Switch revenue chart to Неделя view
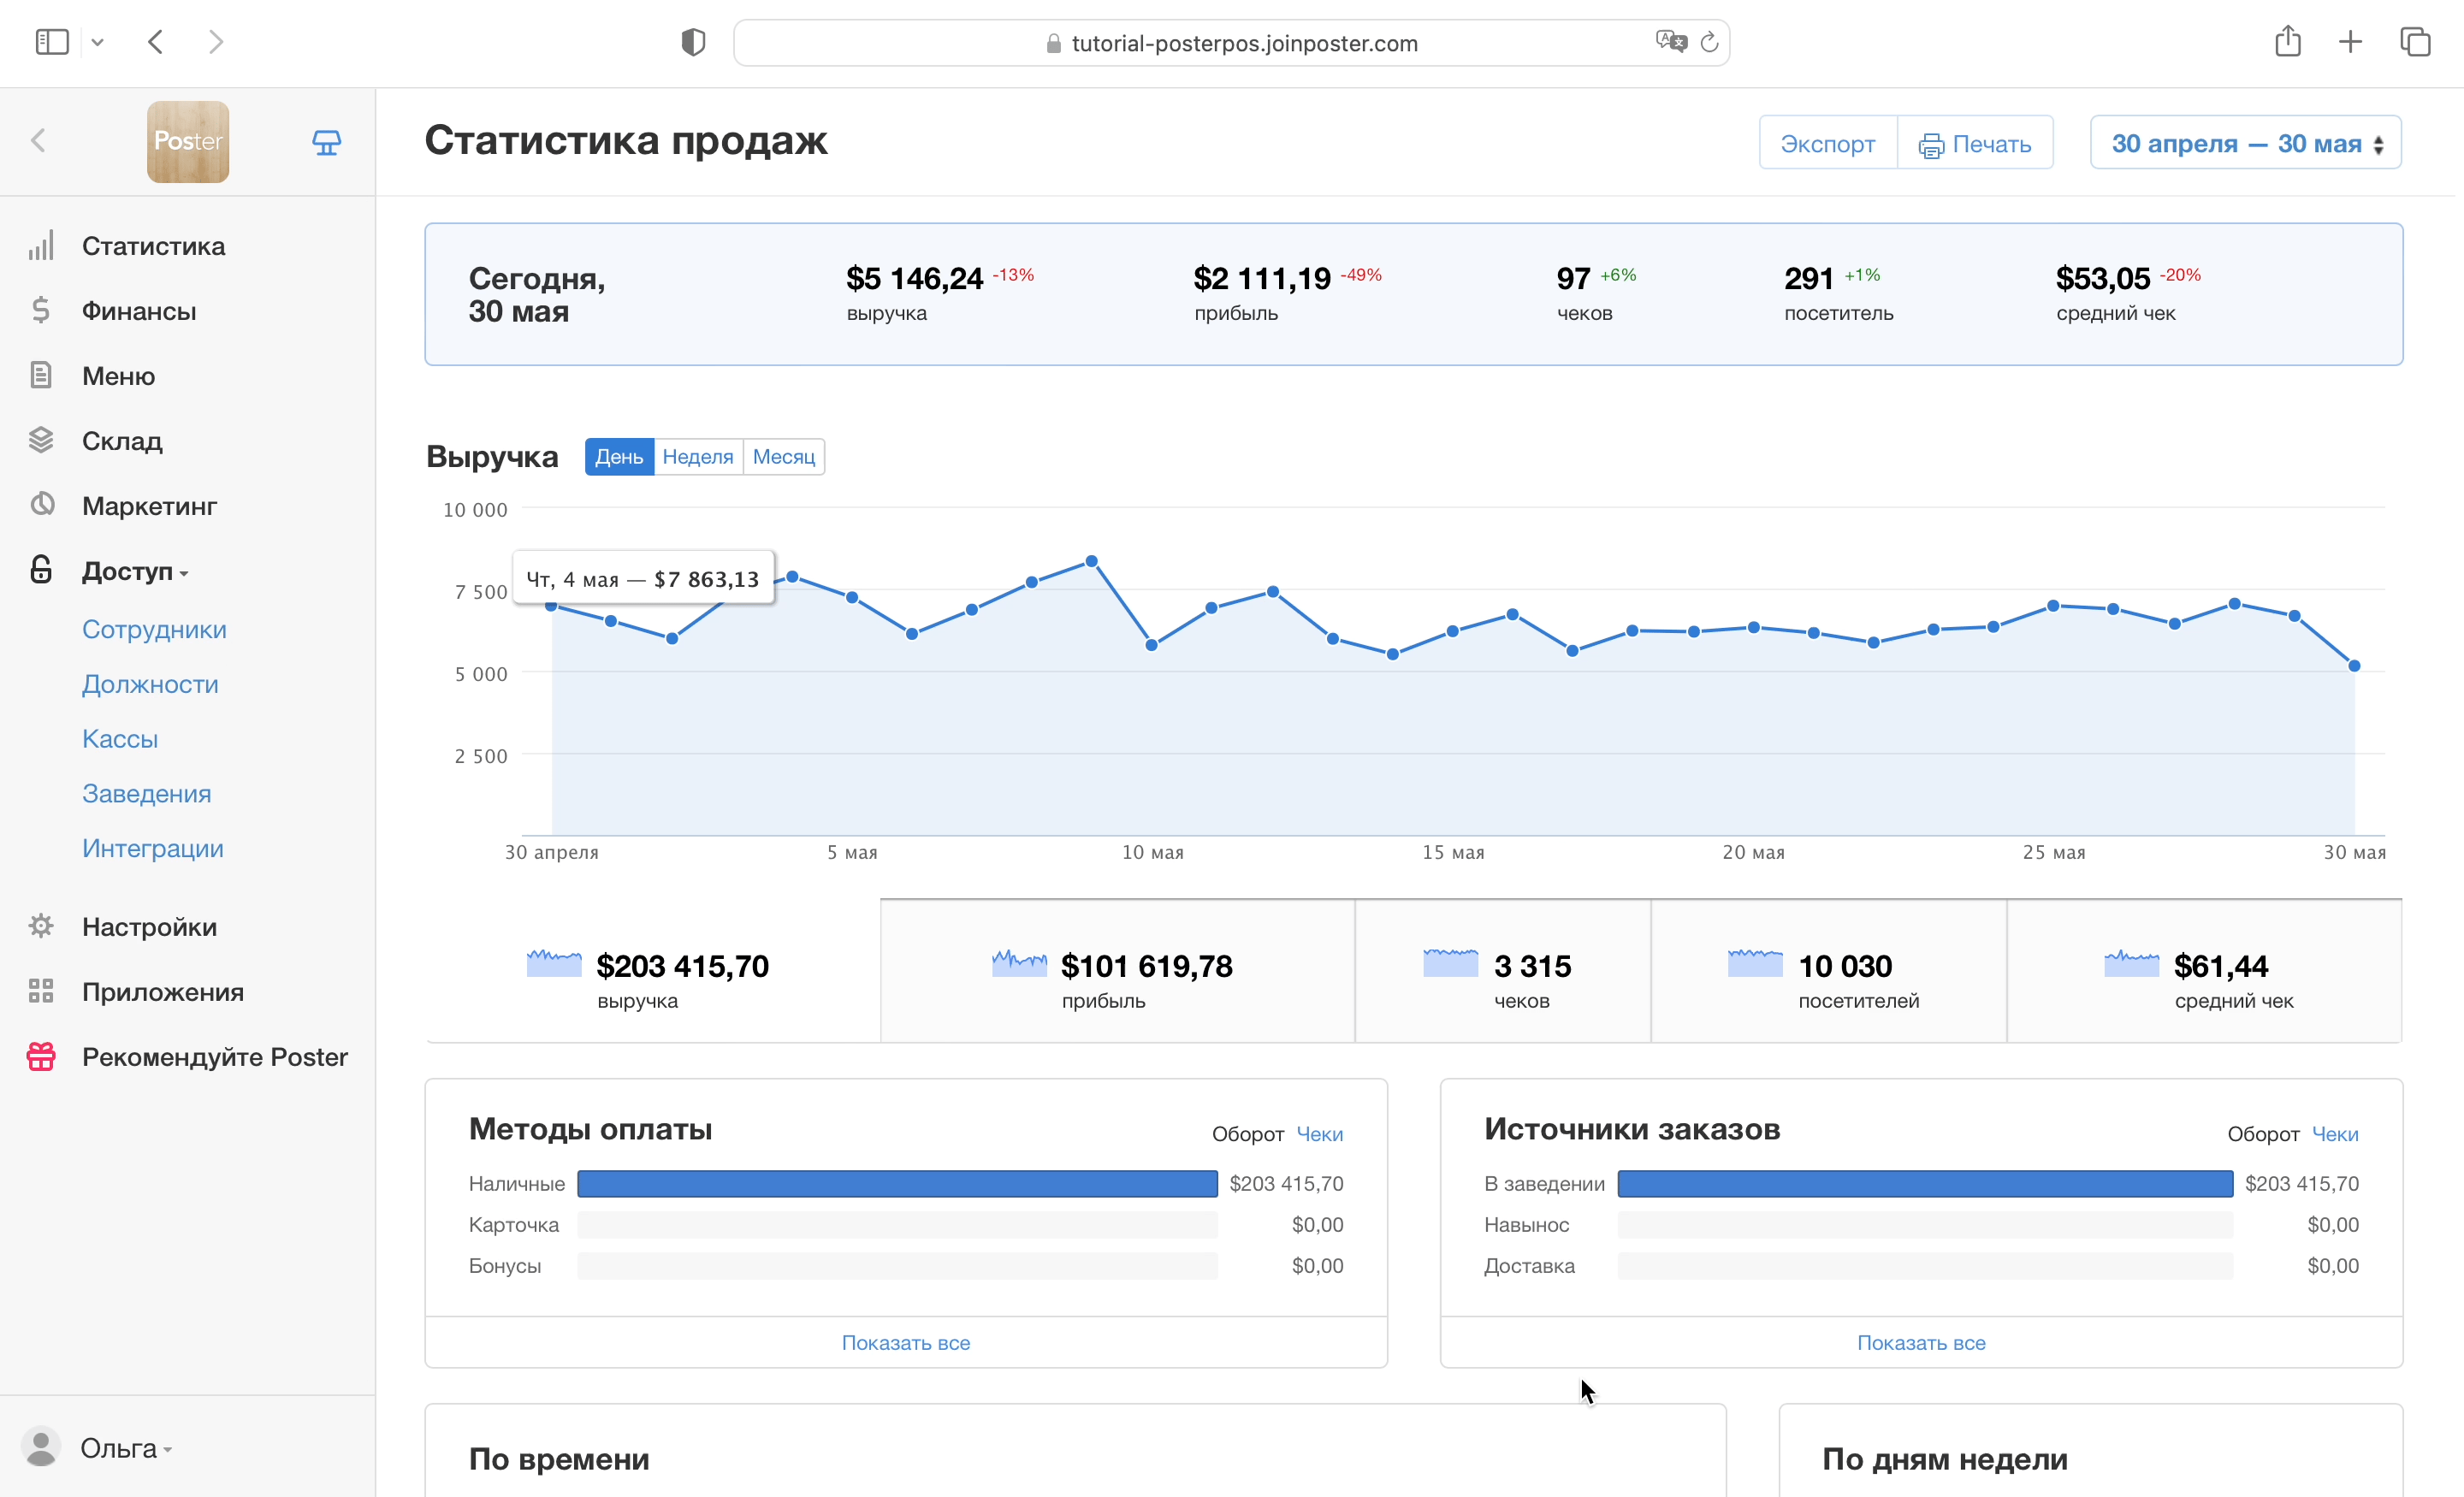This screenshot has height=1497, width=2464. coord(697,457)
